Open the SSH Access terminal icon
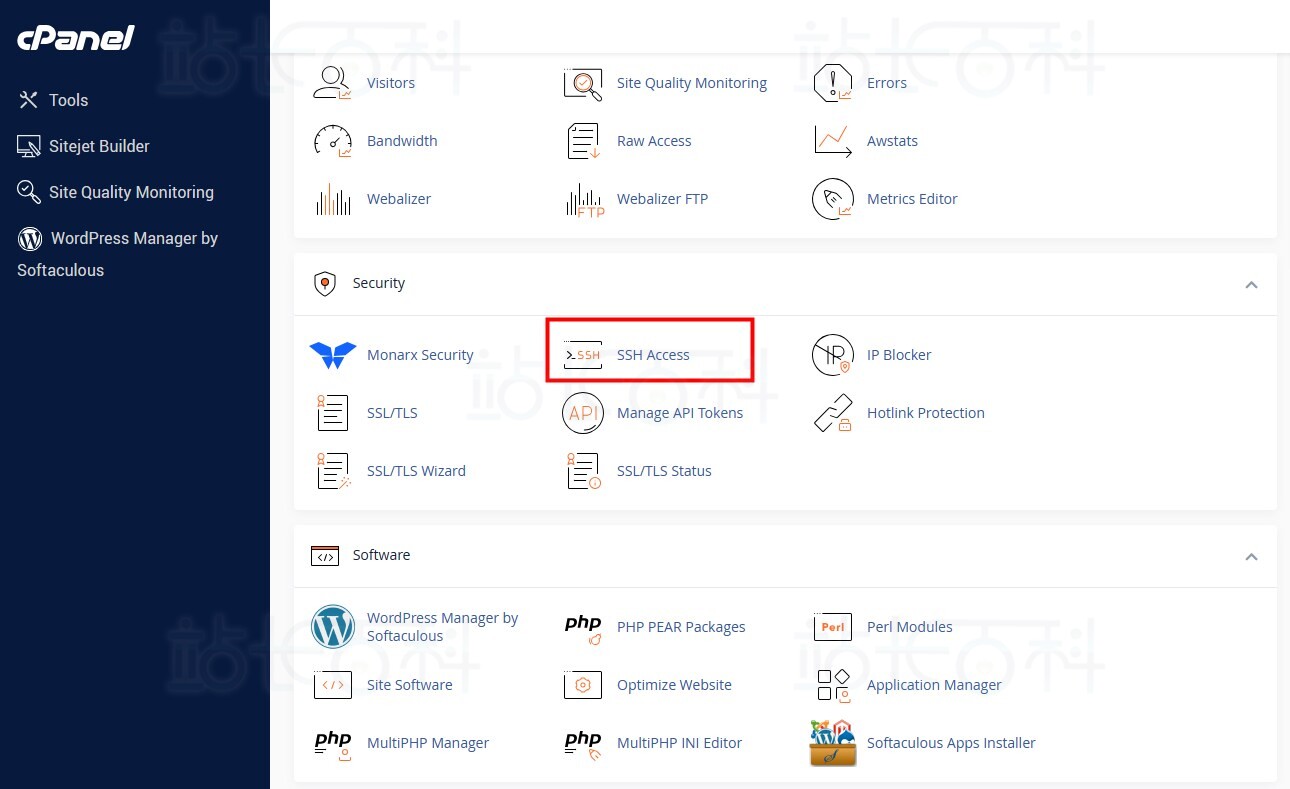This screenshot has width=1290, height=789. 583,355
